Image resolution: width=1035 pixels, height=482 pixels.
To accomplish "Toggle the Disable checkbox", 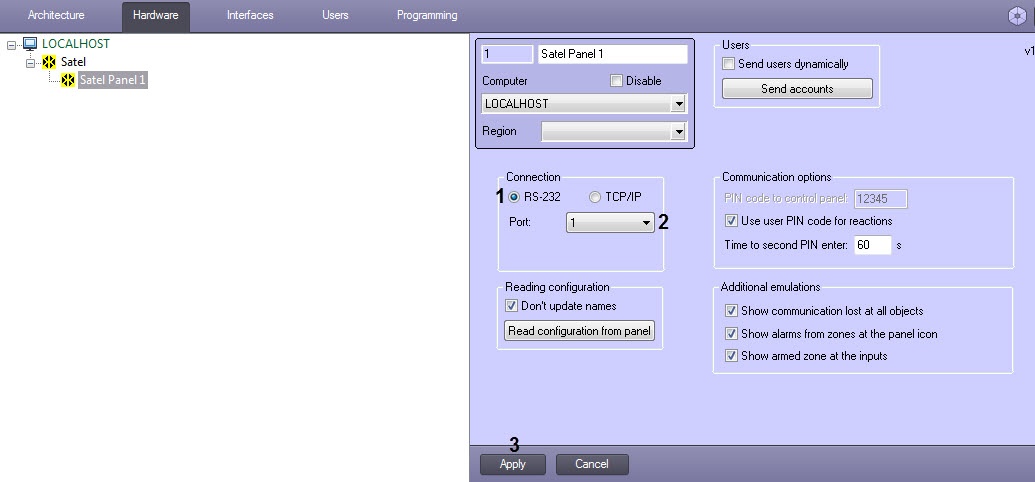I will 617,81.
